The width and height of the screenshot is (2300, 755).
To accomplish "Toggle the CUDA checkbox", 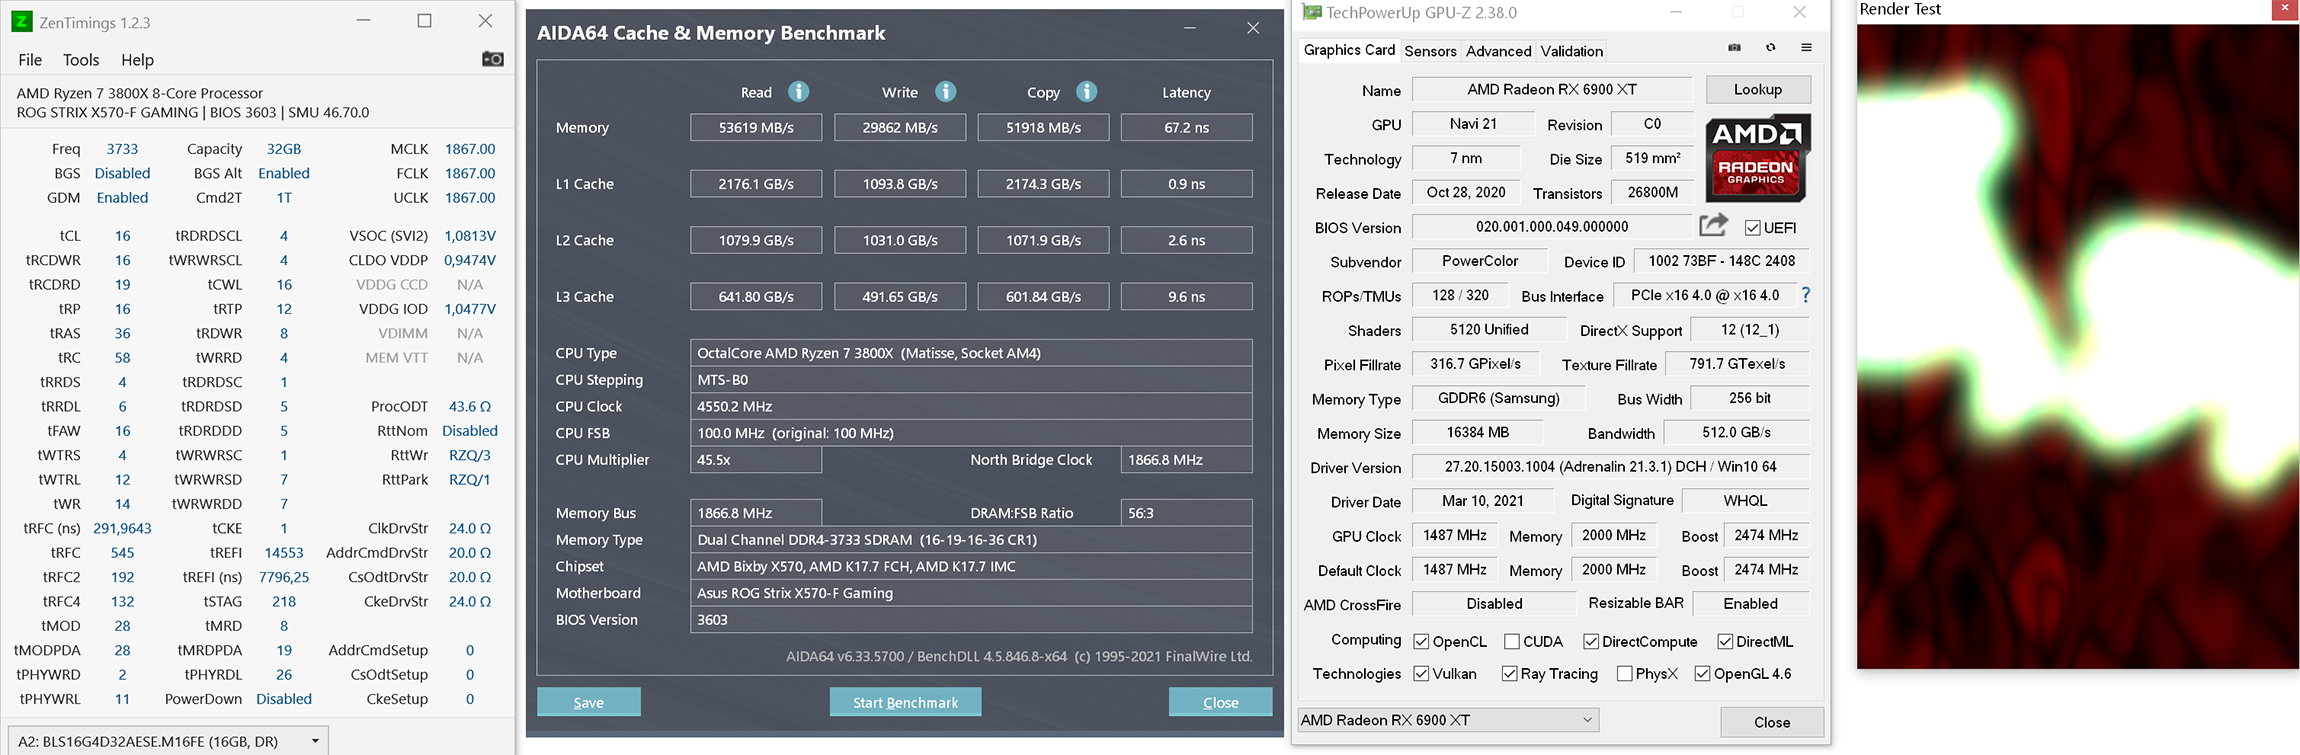I will pyautogui.click(x=1512, y=642).
